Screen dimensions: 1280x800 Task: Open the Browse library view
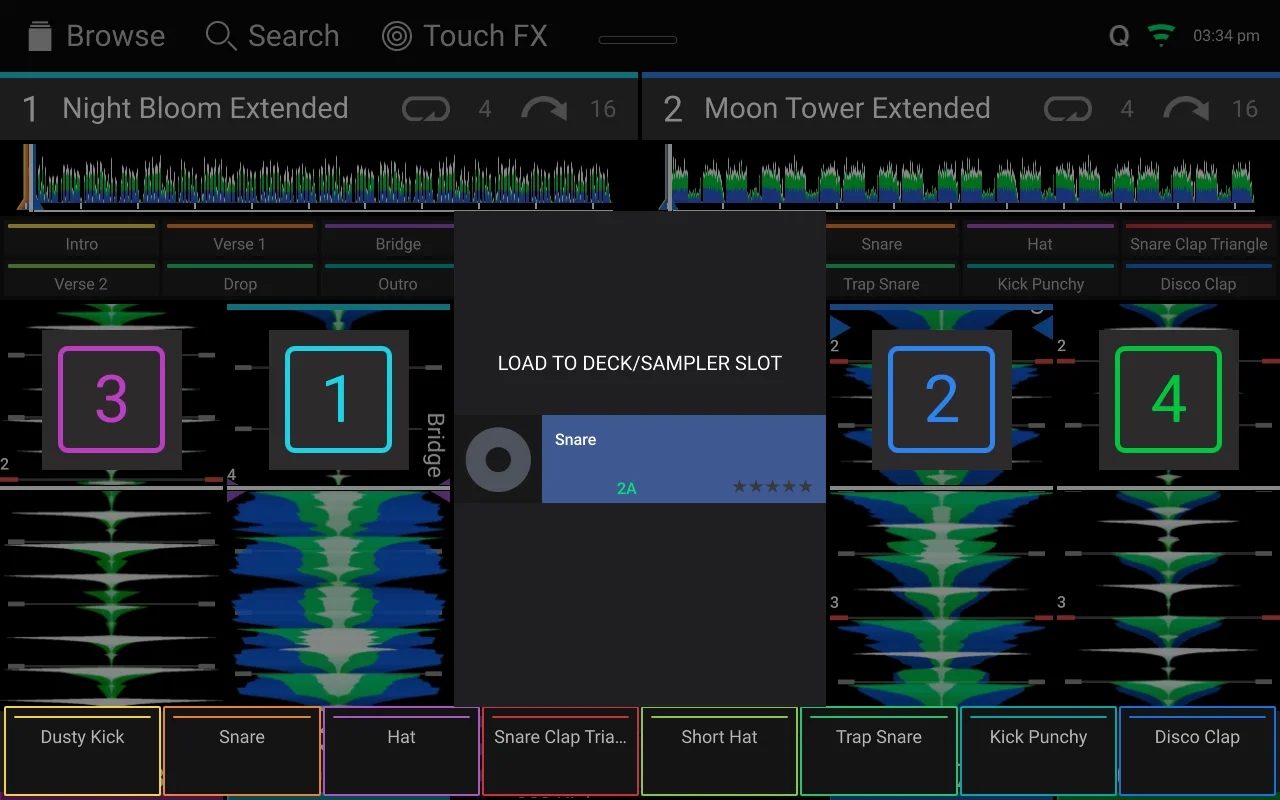pyautogui.click(x=96, y=36)
